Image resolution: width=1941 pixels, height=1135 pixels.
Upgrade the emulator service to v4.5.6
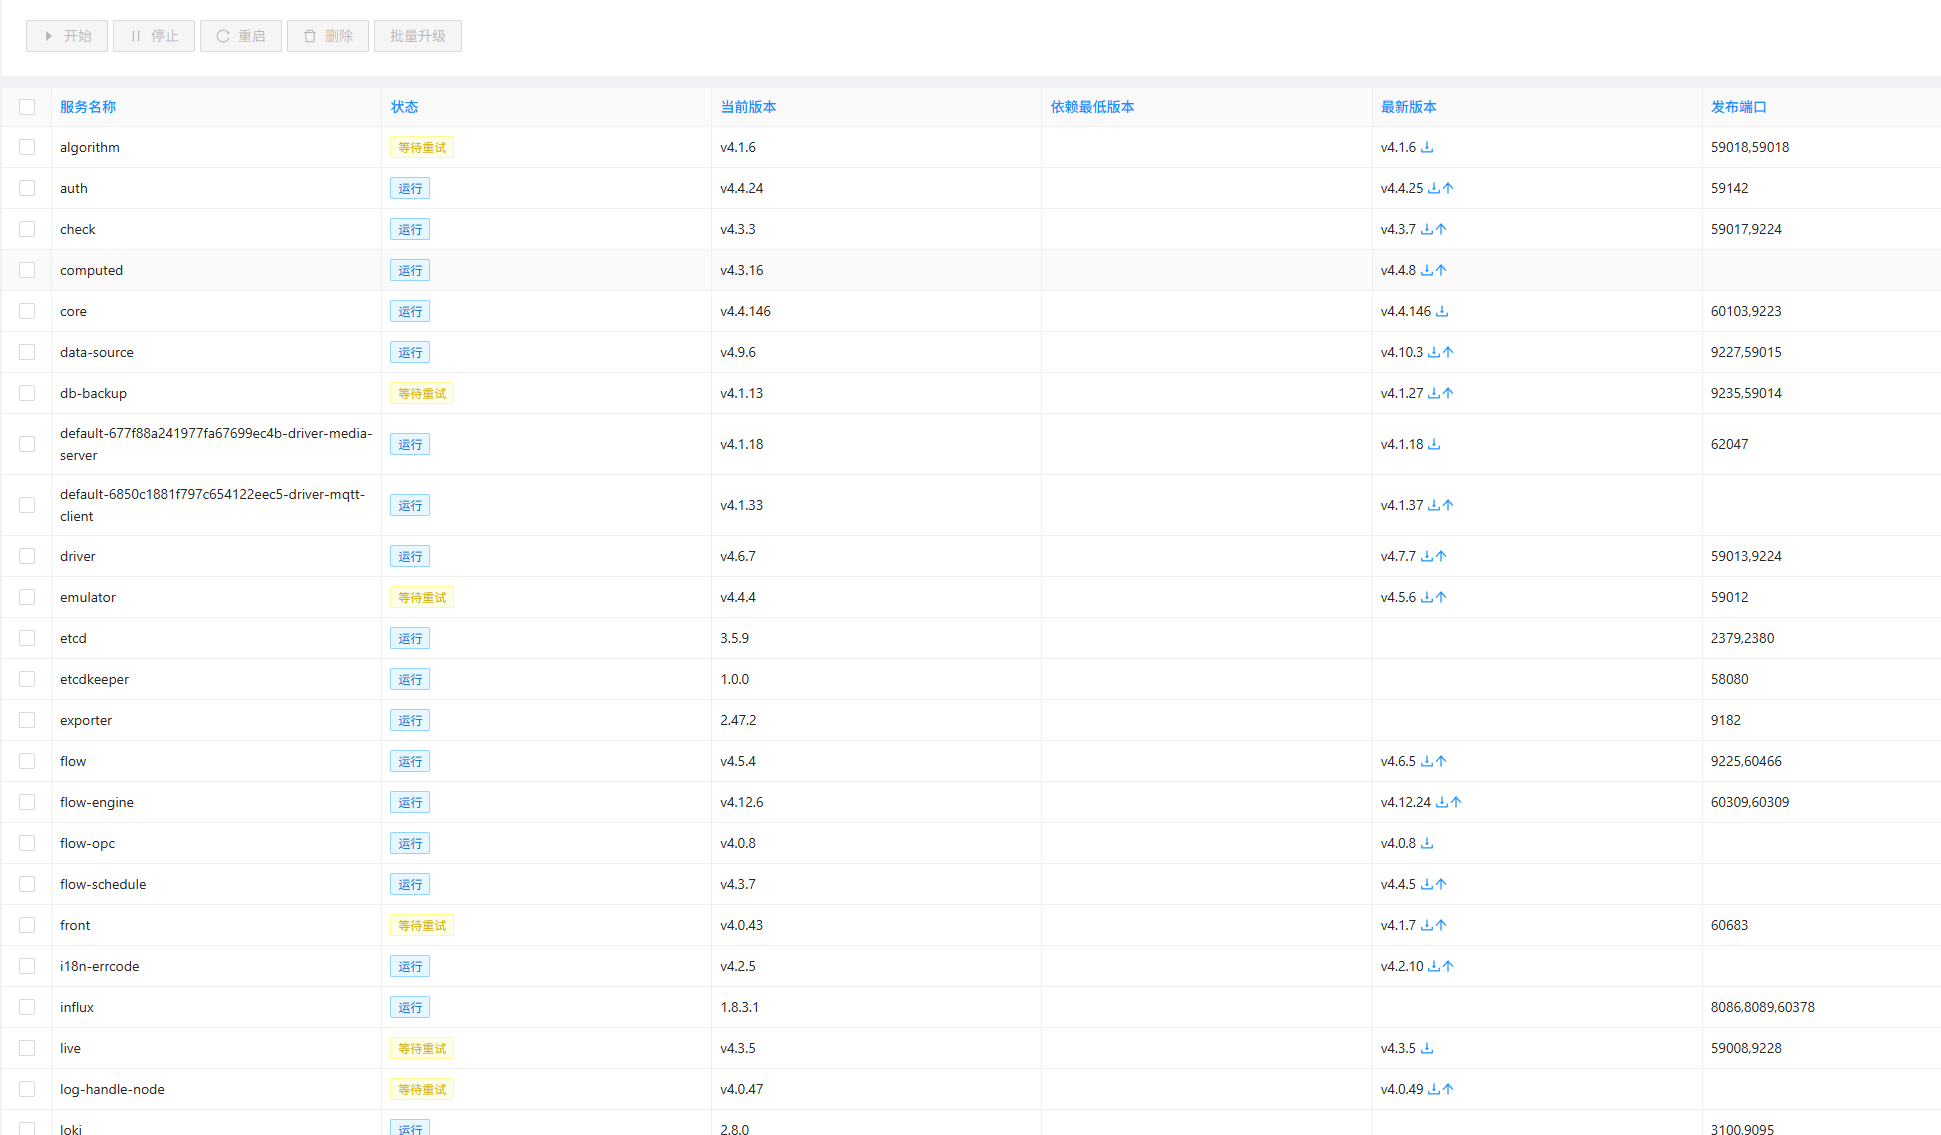click(1441, 597)
